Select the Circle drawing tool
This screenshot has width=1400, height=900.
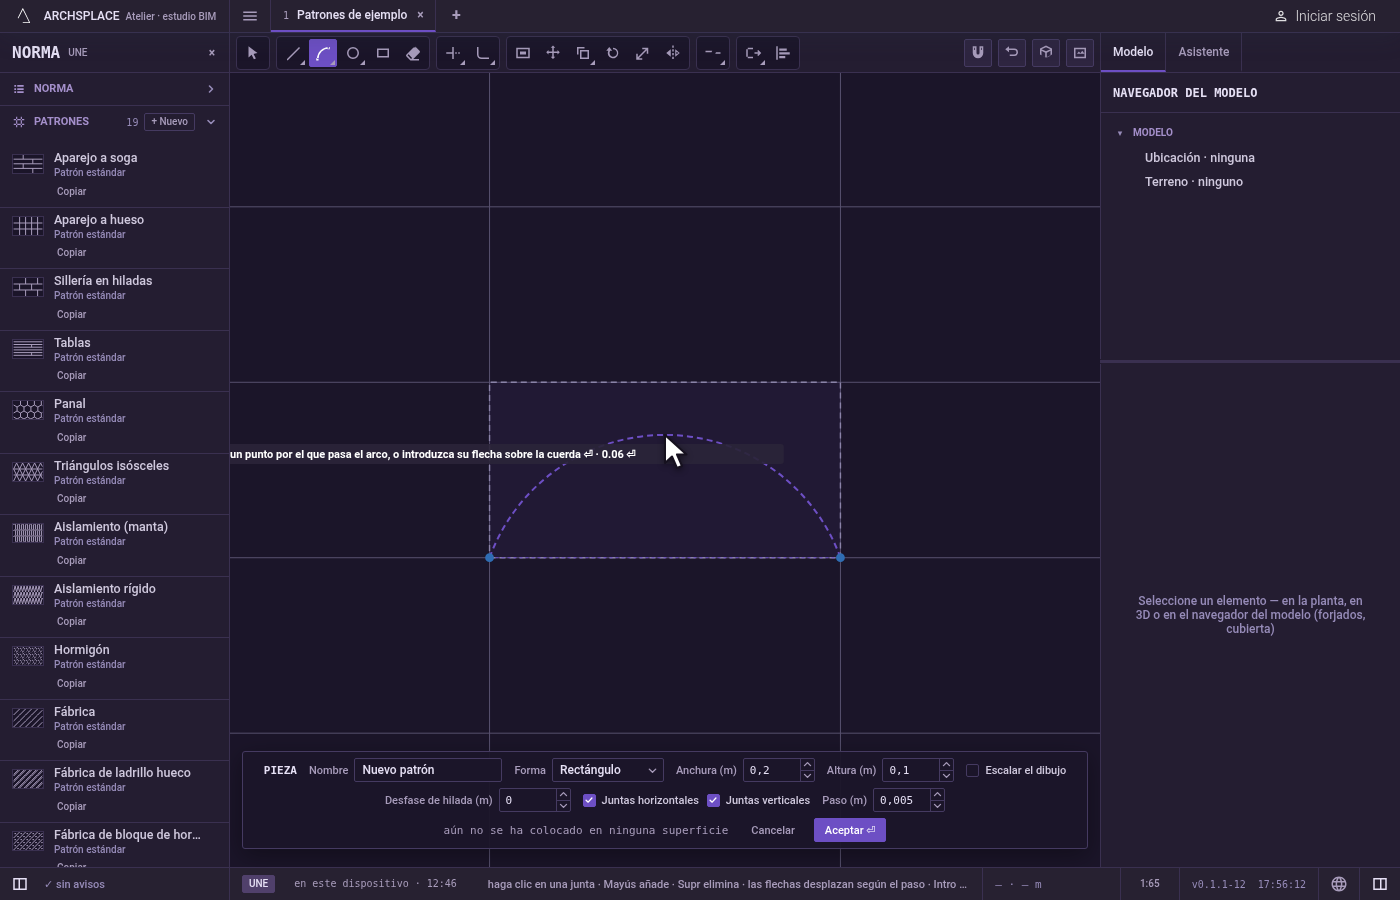pyautogui.click(x=353, y=53)
